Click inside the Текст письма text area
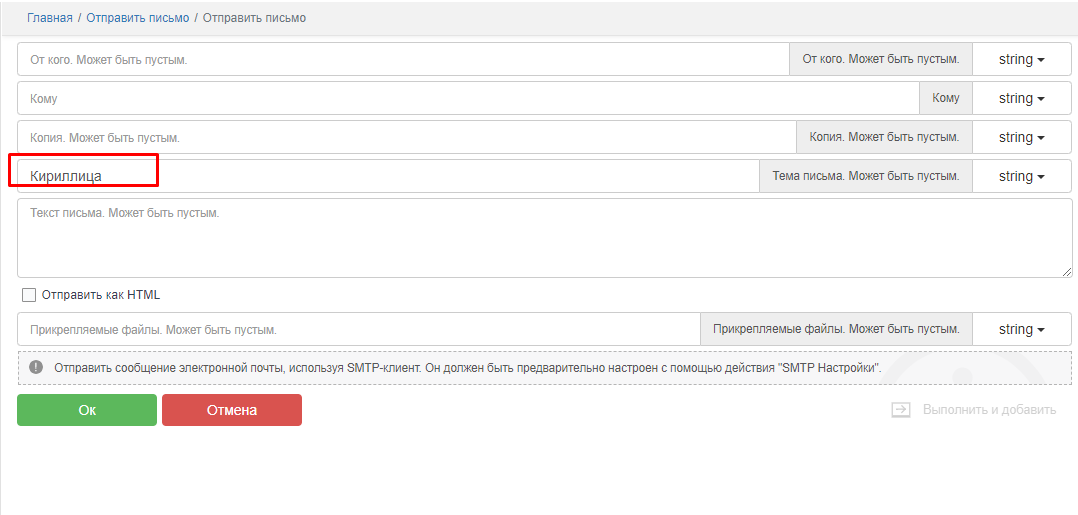1078x515 pixels. pyautogui.click(x=540, y=238)
